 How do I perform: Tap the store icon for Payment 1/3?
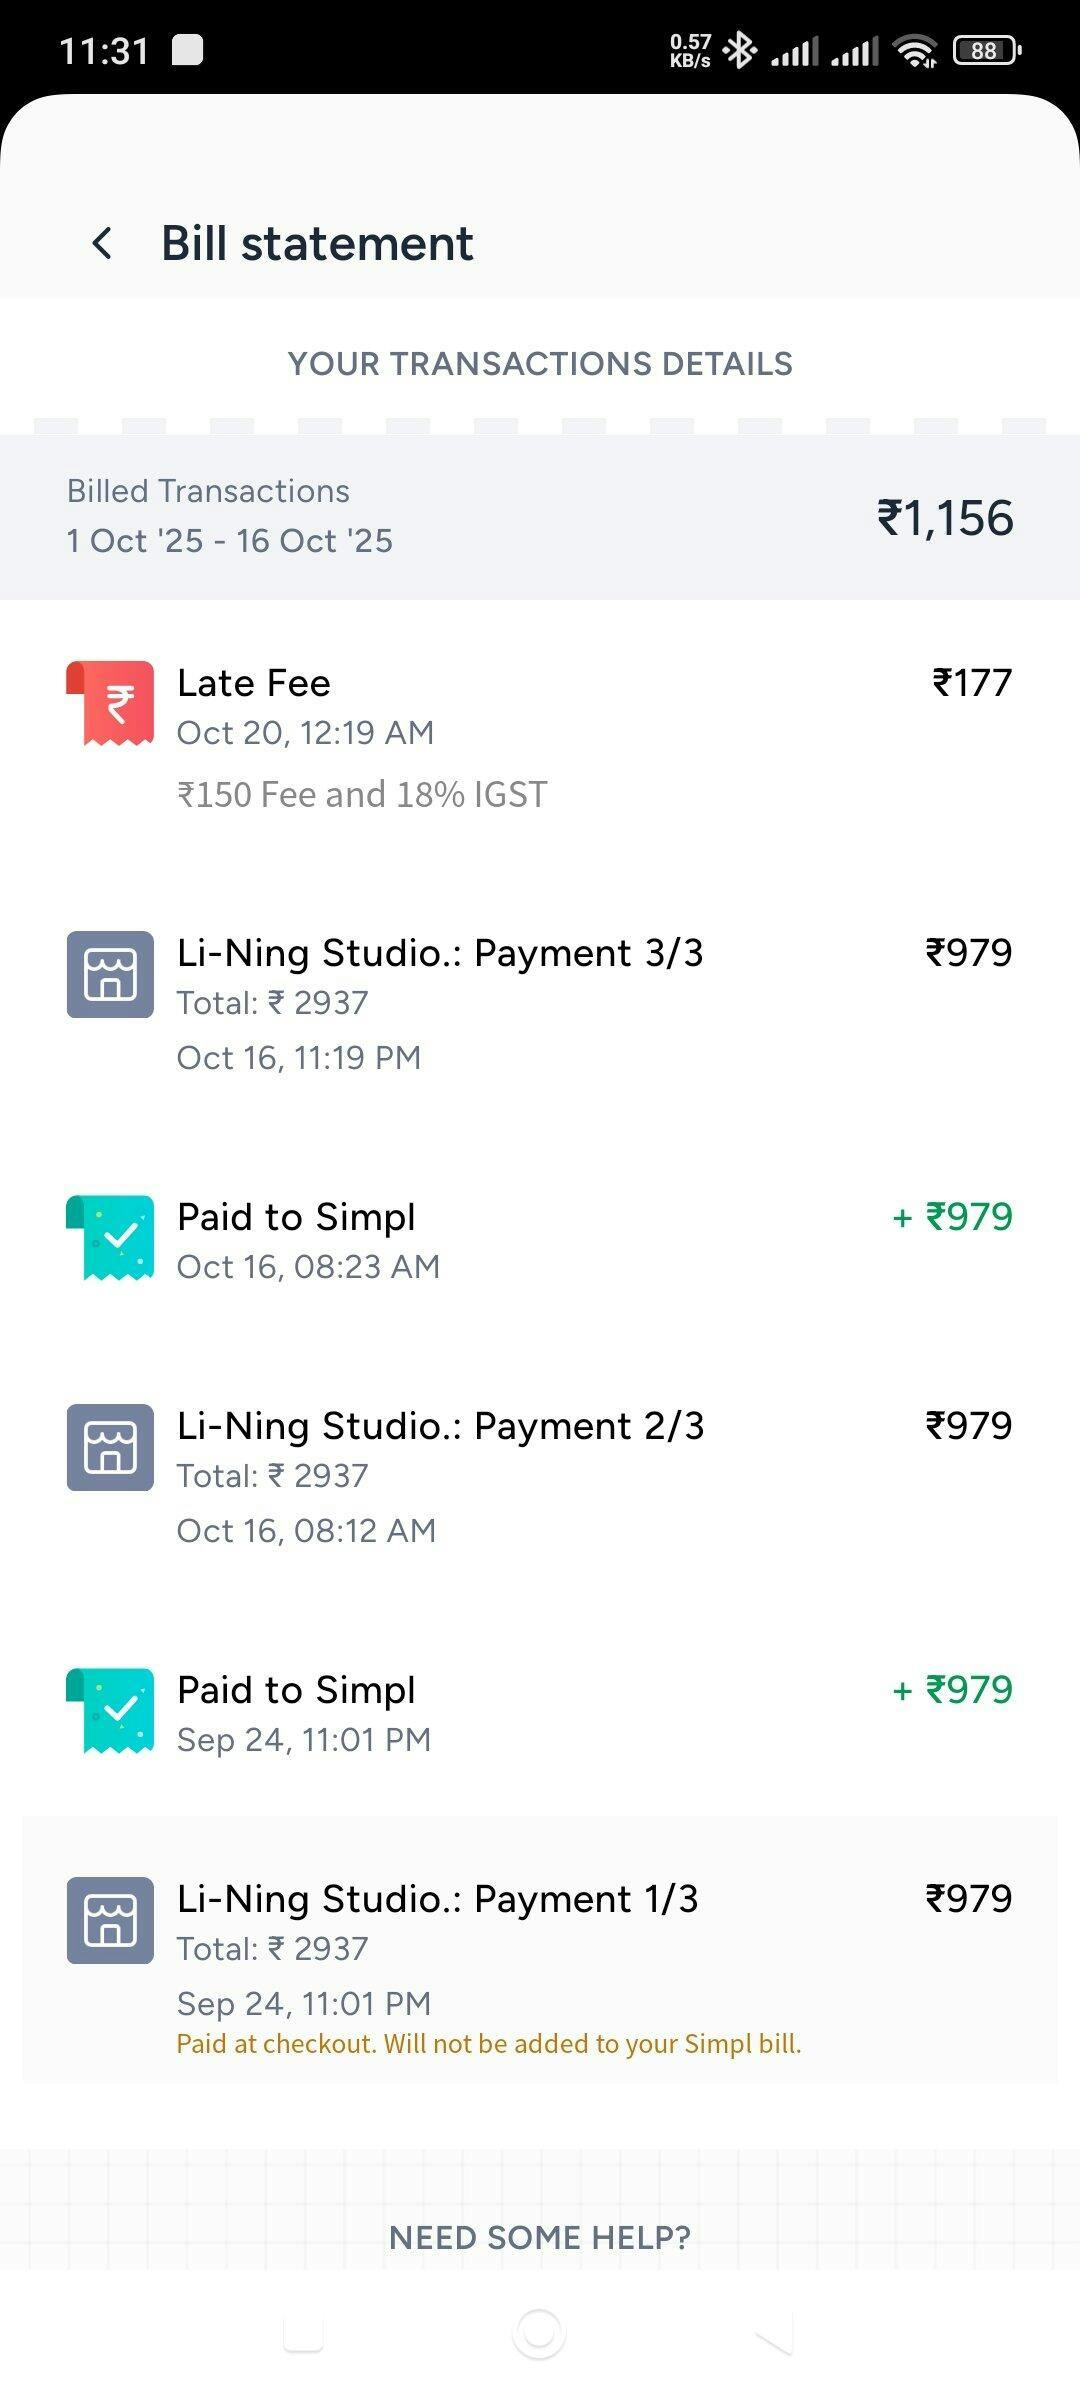coord(110,1920)
